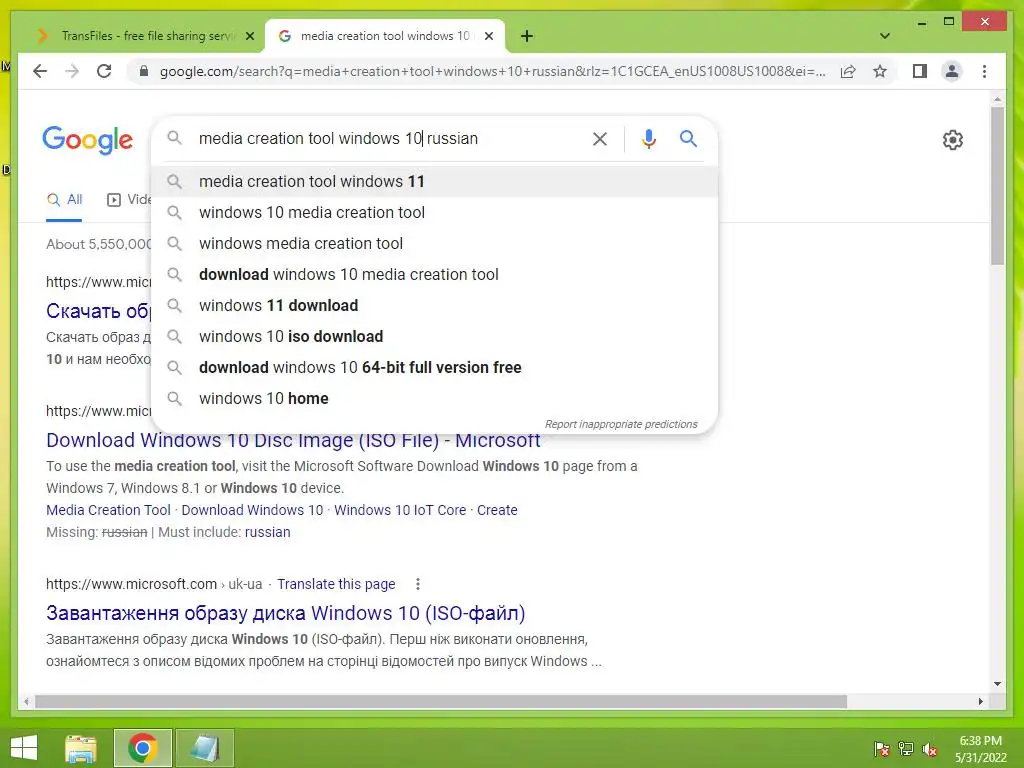The image size is (1024, 768).
Task: Click the horizontal scrollbar thumb
Action: coord(441,701)
